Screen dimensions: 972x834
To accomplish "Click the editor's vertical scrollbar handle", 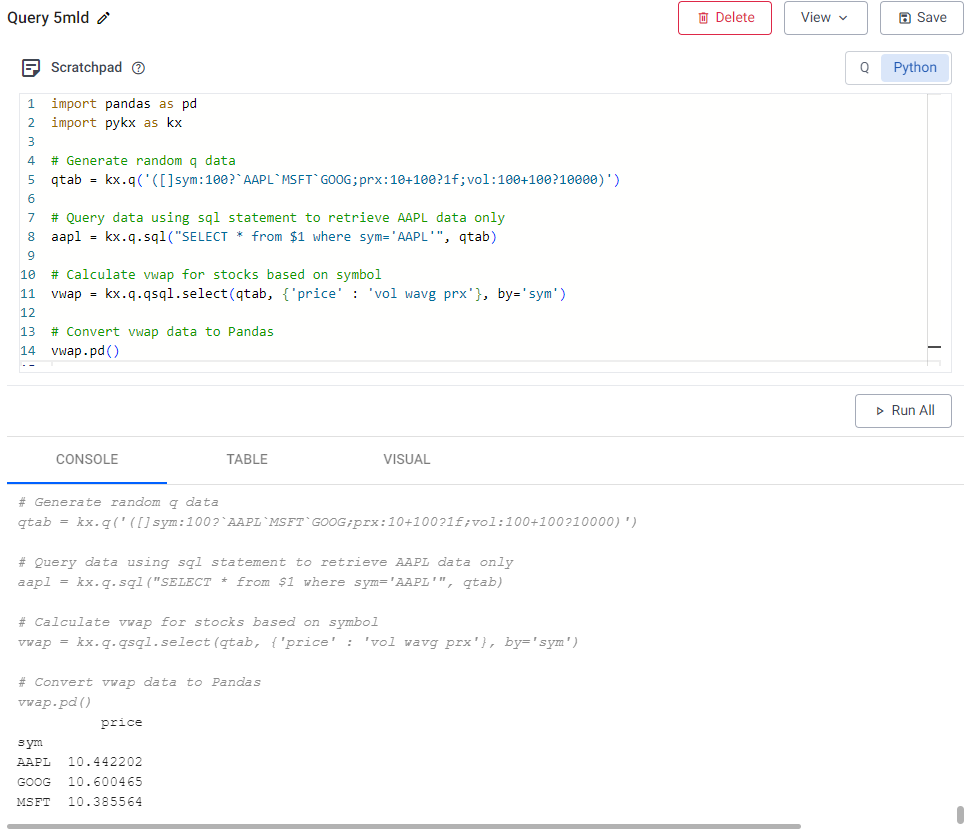I will (x=934, y=346).
